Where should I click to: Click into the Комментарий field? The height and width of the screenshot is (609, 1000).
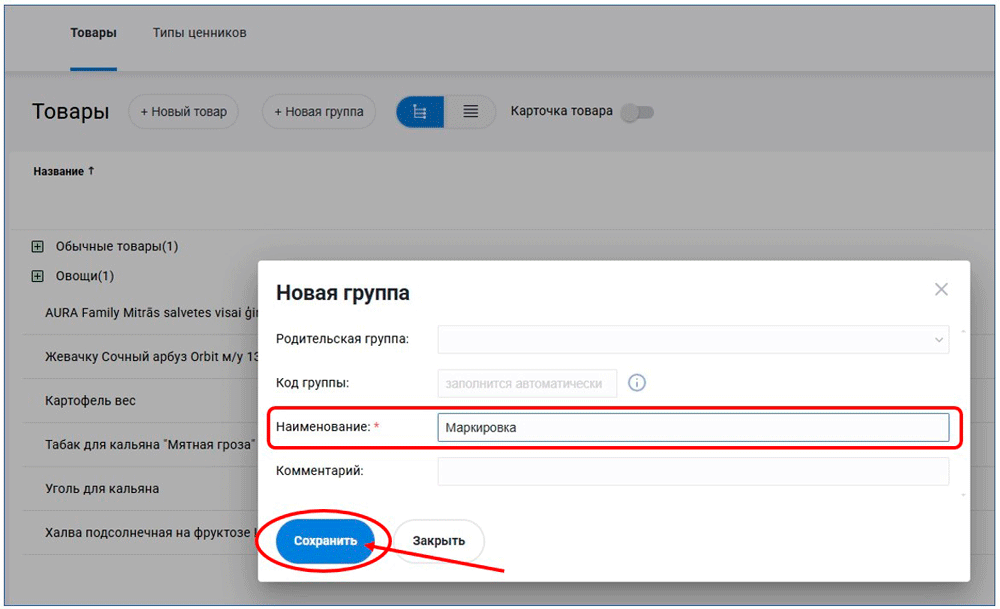tap(693, 471)
